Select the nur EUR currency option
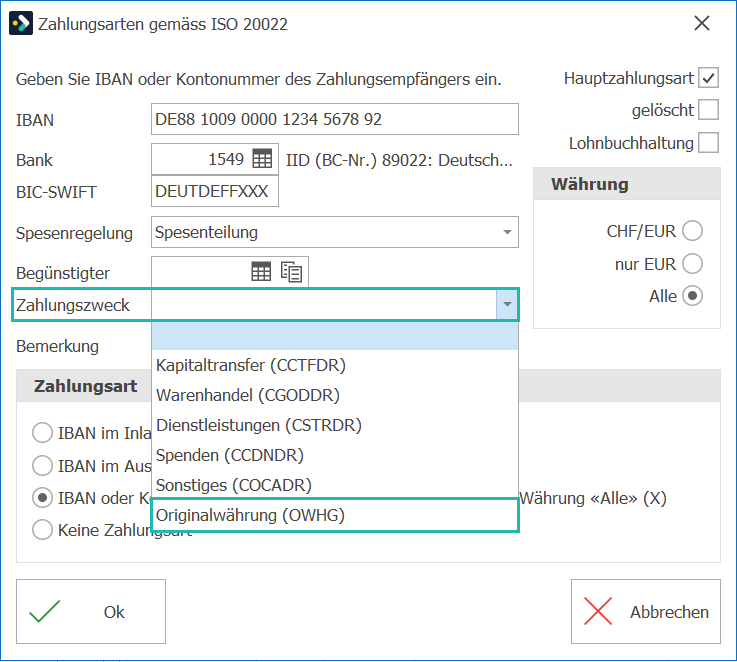The height and width of the screenshot is (662, 737). (x=692, y=263)
